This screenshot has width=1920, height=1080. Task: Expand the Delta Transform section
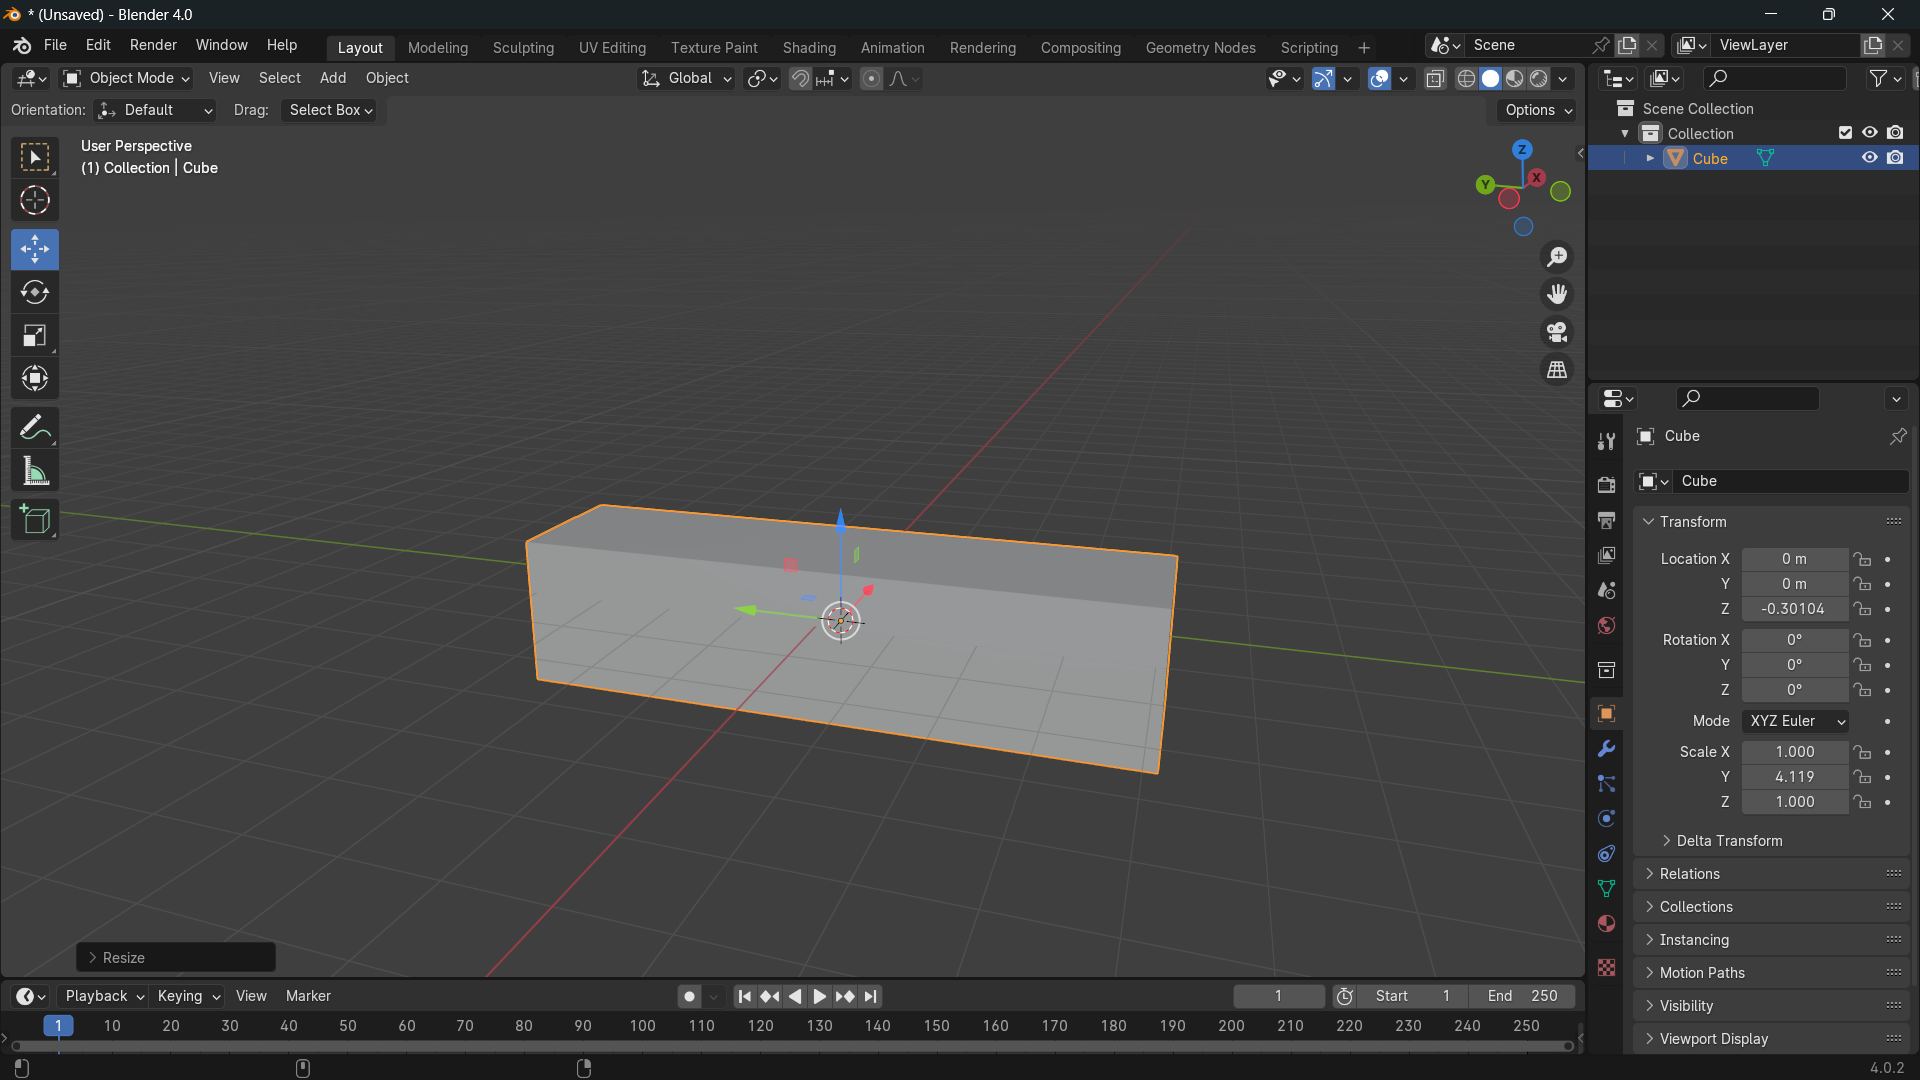pyautogui.click(x=1729, y=841)
